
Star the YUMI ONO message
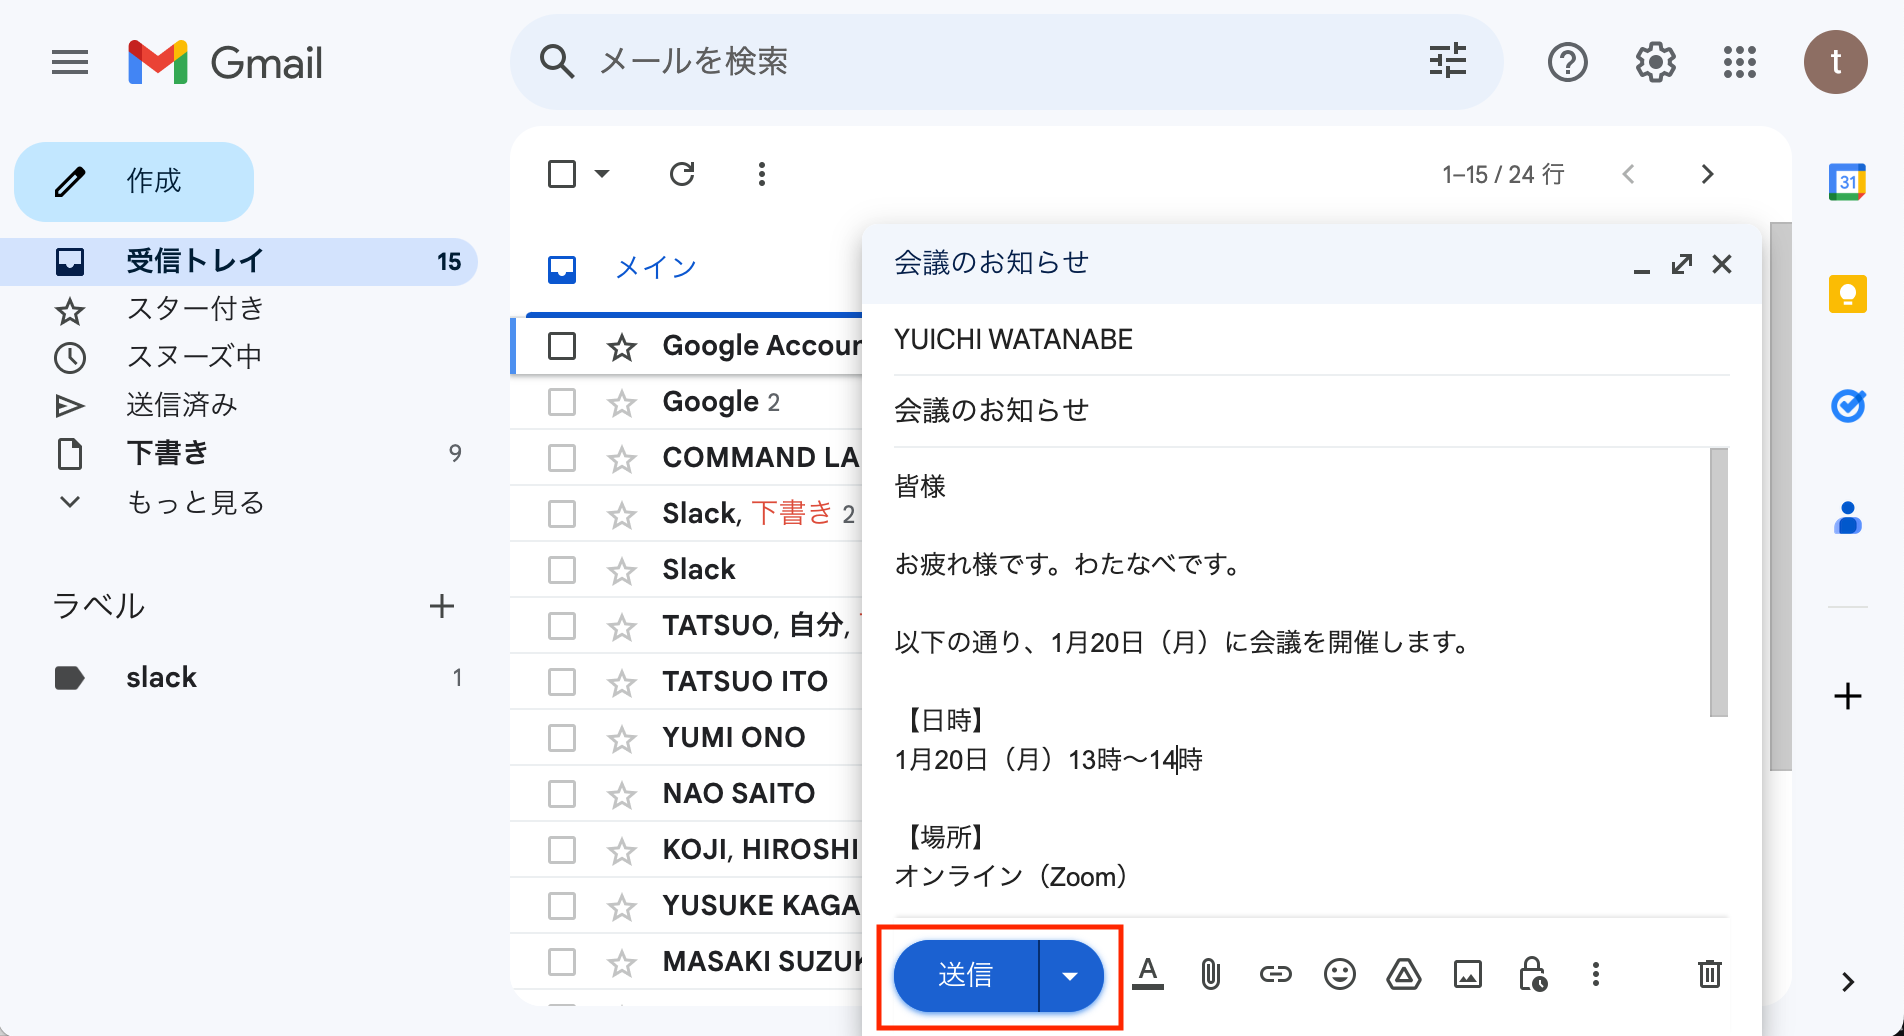[x=622, y=738]
